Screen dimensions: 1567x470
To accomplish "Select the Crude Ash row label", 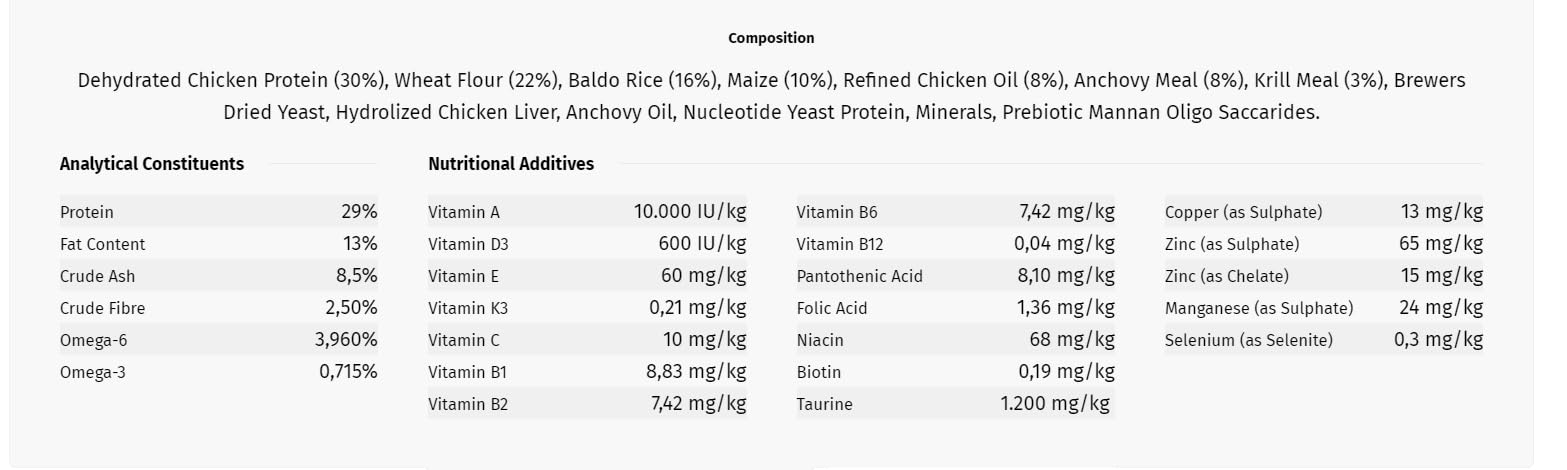I will tap(97, 276).
